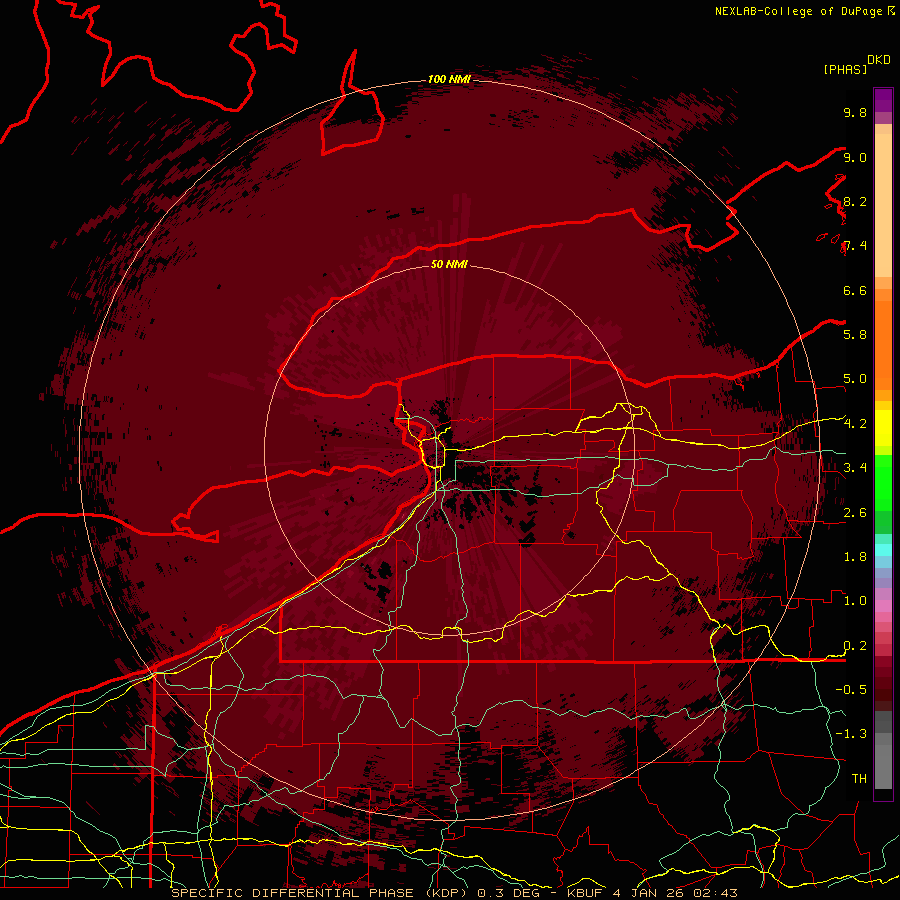The image size is (900, 900).
Task: Click the 8.2 value on the legend
Action: click(x=855, y=202)
